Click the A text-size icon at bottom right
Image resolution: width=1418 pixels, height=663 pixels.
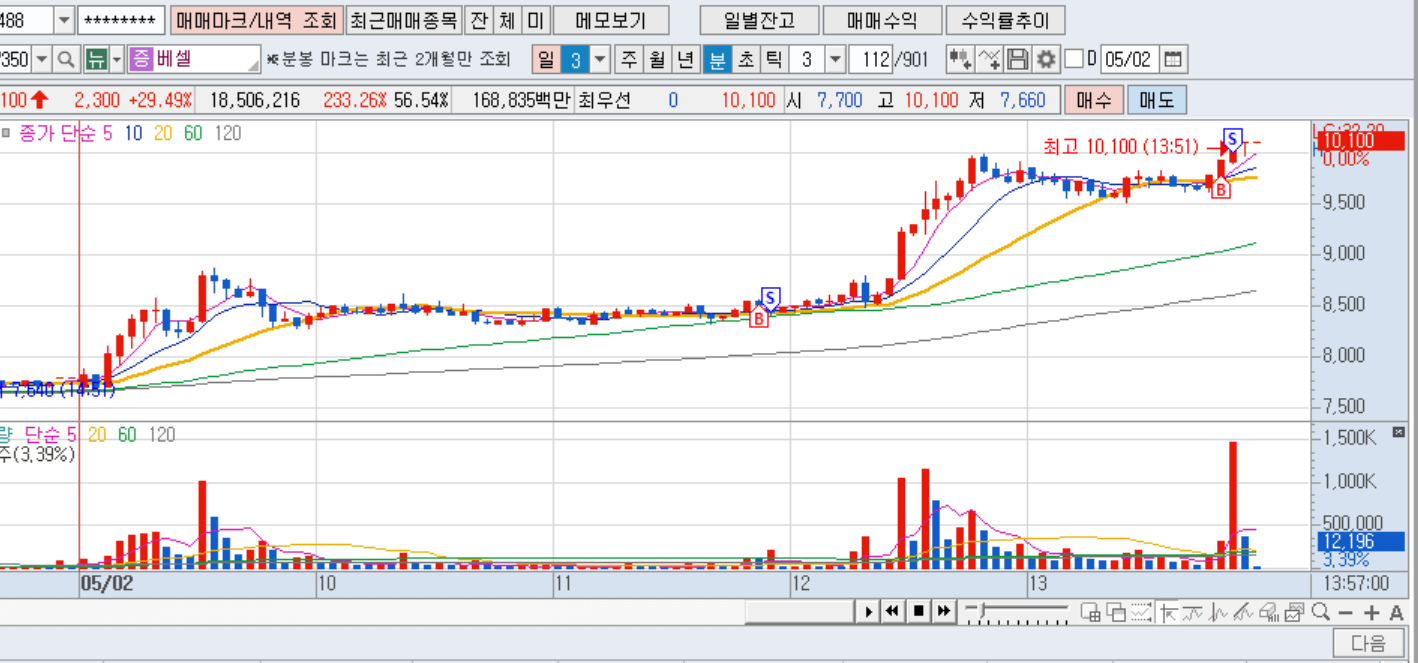[1396, 612]
